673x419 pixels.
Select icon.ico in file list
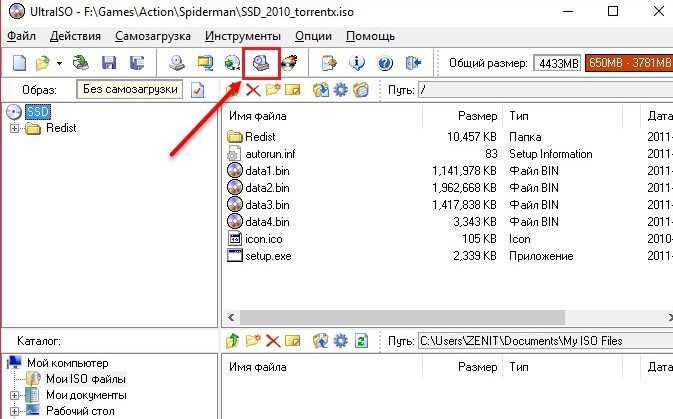[264, 239]
